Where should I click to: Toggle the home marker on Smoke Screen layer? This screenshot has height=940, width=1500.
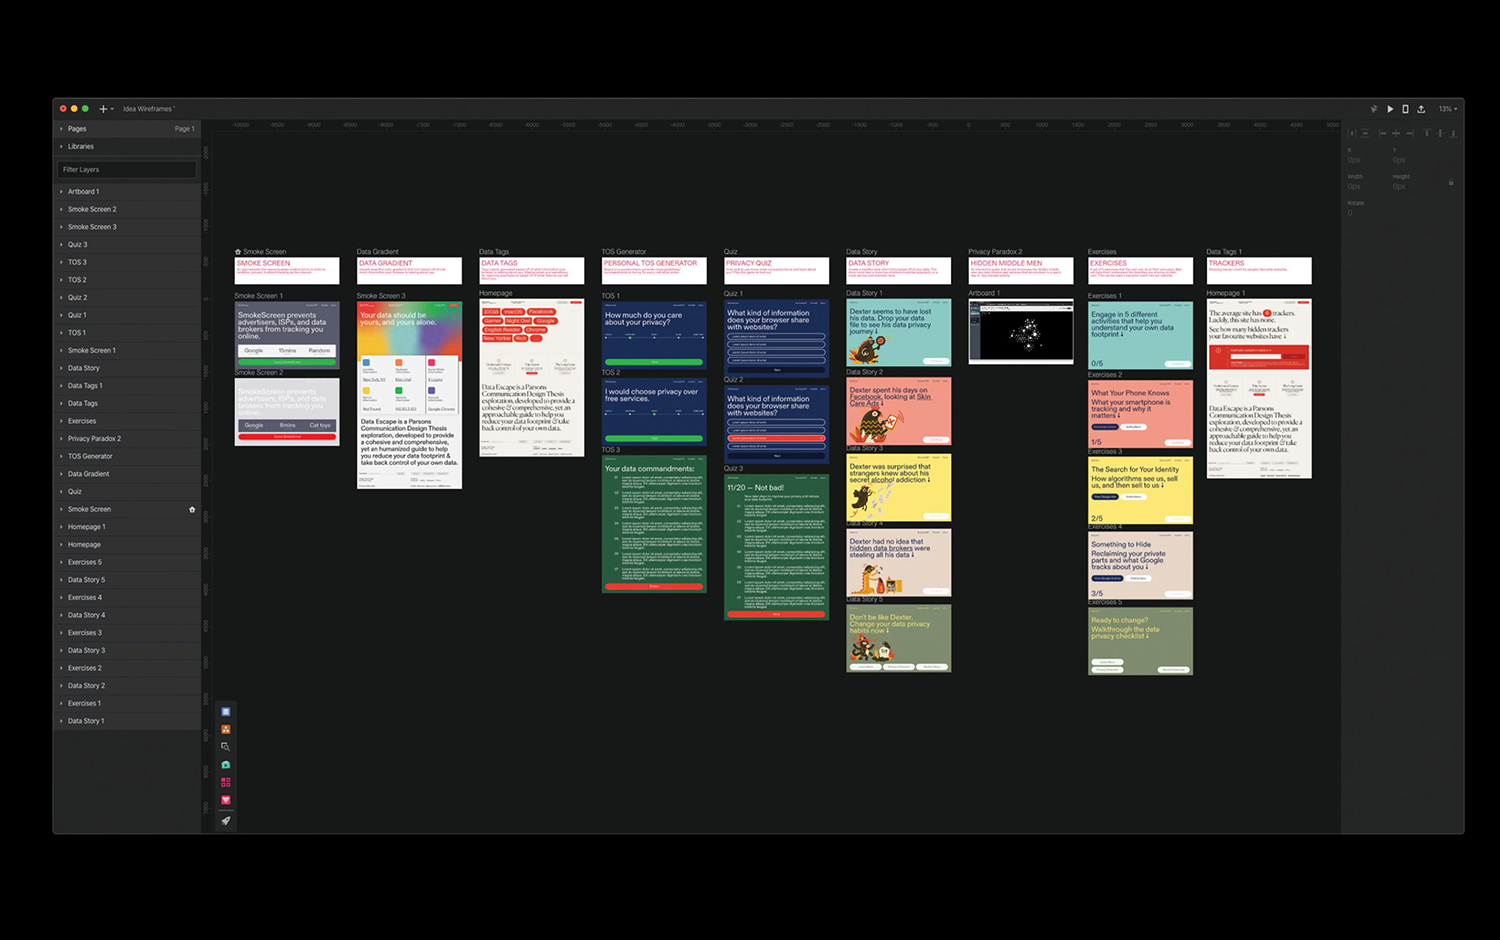[192, 509]
